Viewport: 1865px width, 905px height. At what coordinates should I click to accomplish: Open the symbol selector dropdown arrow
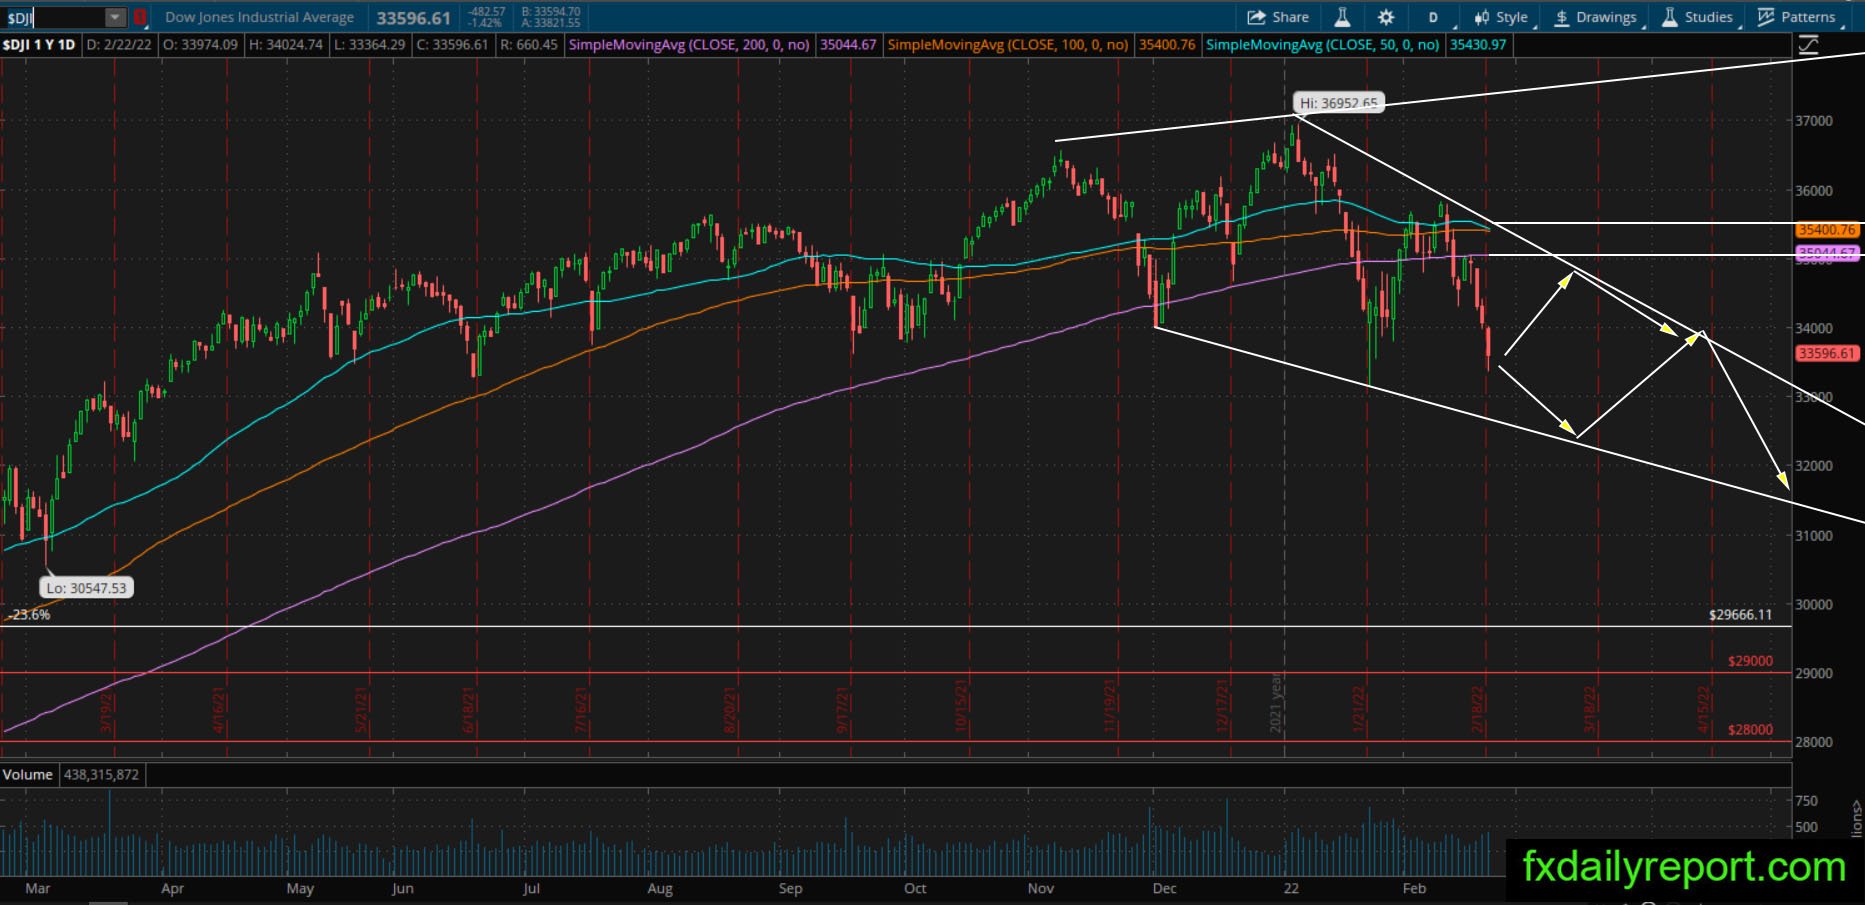pos(116,17)
